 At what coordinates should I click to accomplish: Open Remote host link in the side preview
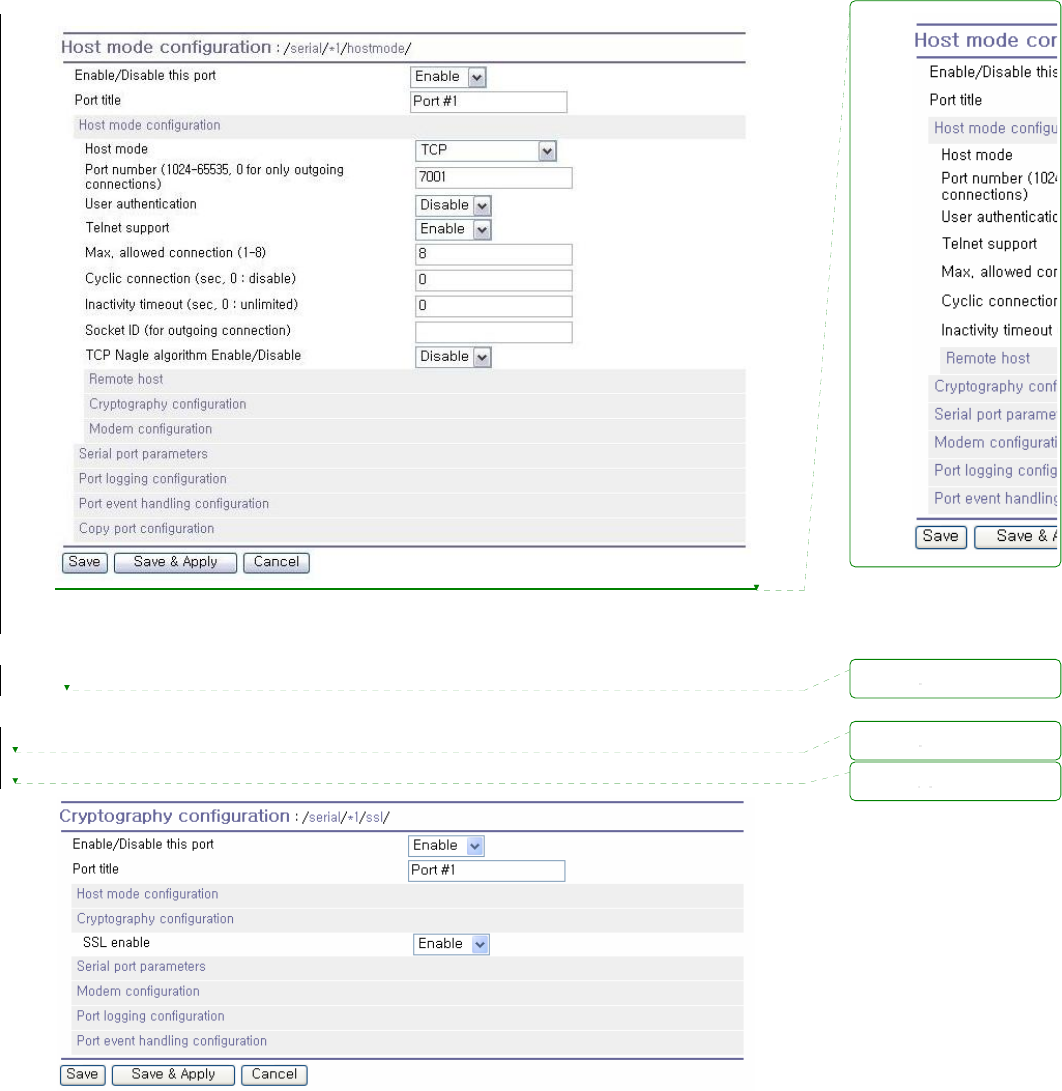(988, 359)
